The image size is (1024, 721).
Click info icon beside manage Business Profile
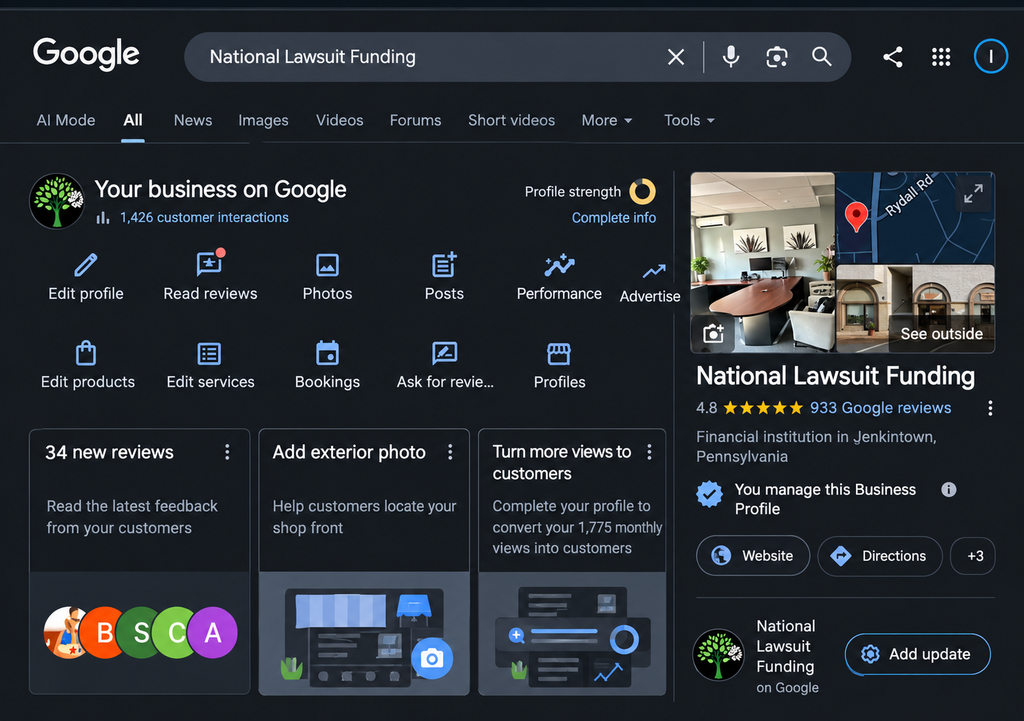[x=949, y=489]
